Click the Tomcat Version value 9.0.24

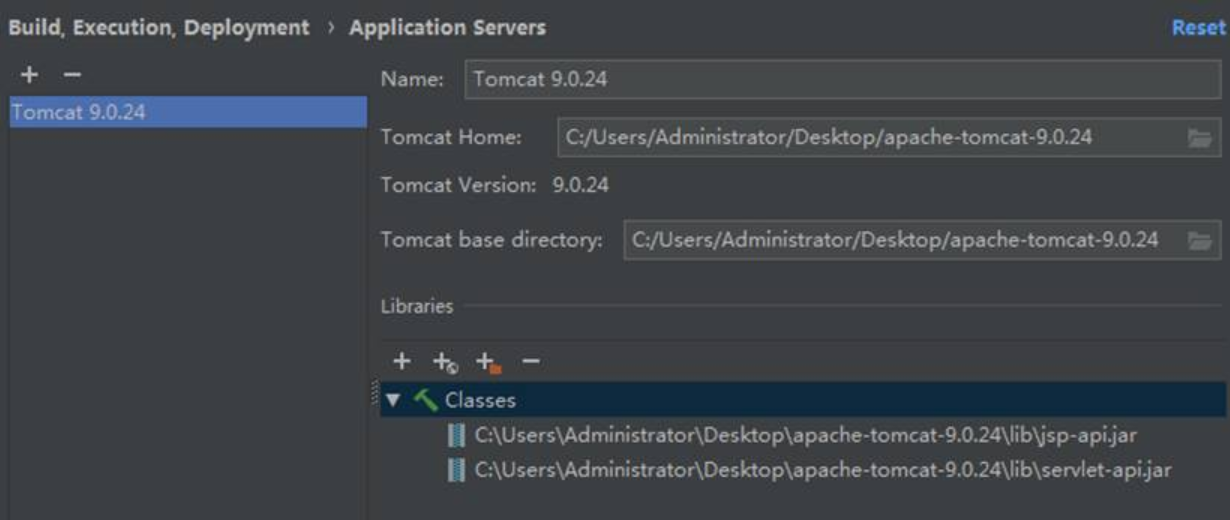point(580,185)
